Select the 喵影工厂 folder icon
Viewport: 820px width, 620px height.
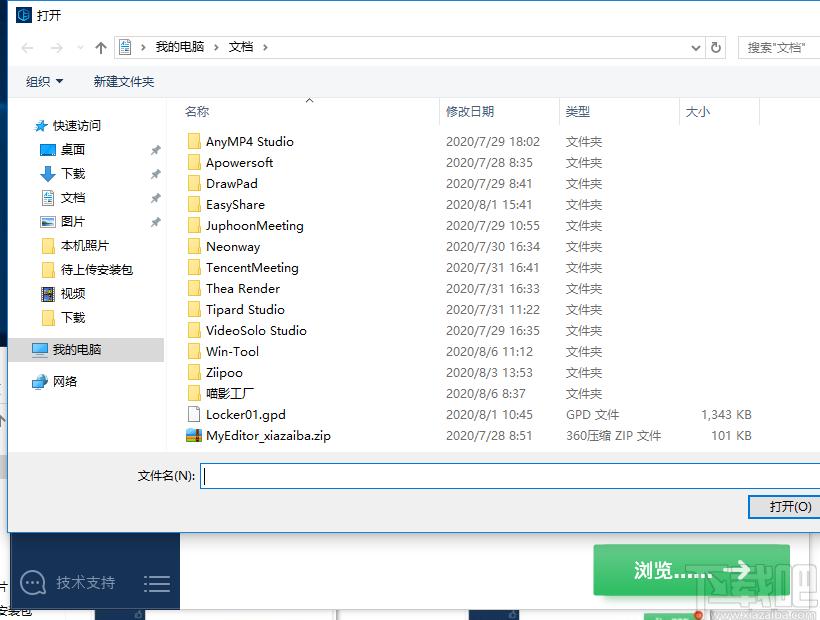[x=194, y=393]
